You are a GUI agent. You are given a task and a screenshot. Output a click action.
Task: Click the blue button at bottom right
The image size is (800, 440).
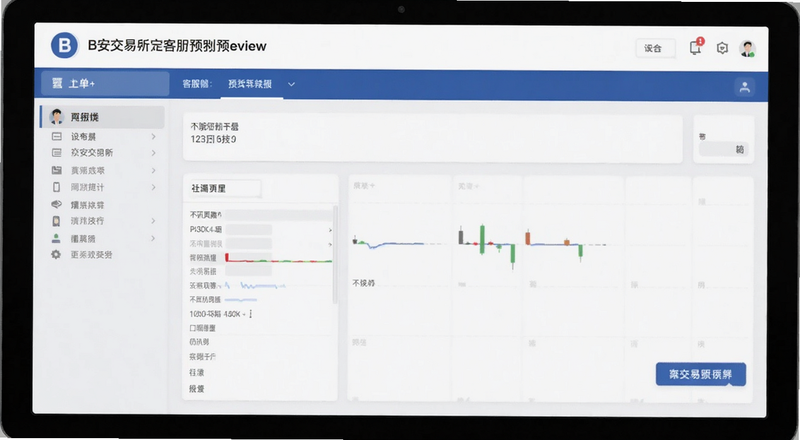pos(701,374)
